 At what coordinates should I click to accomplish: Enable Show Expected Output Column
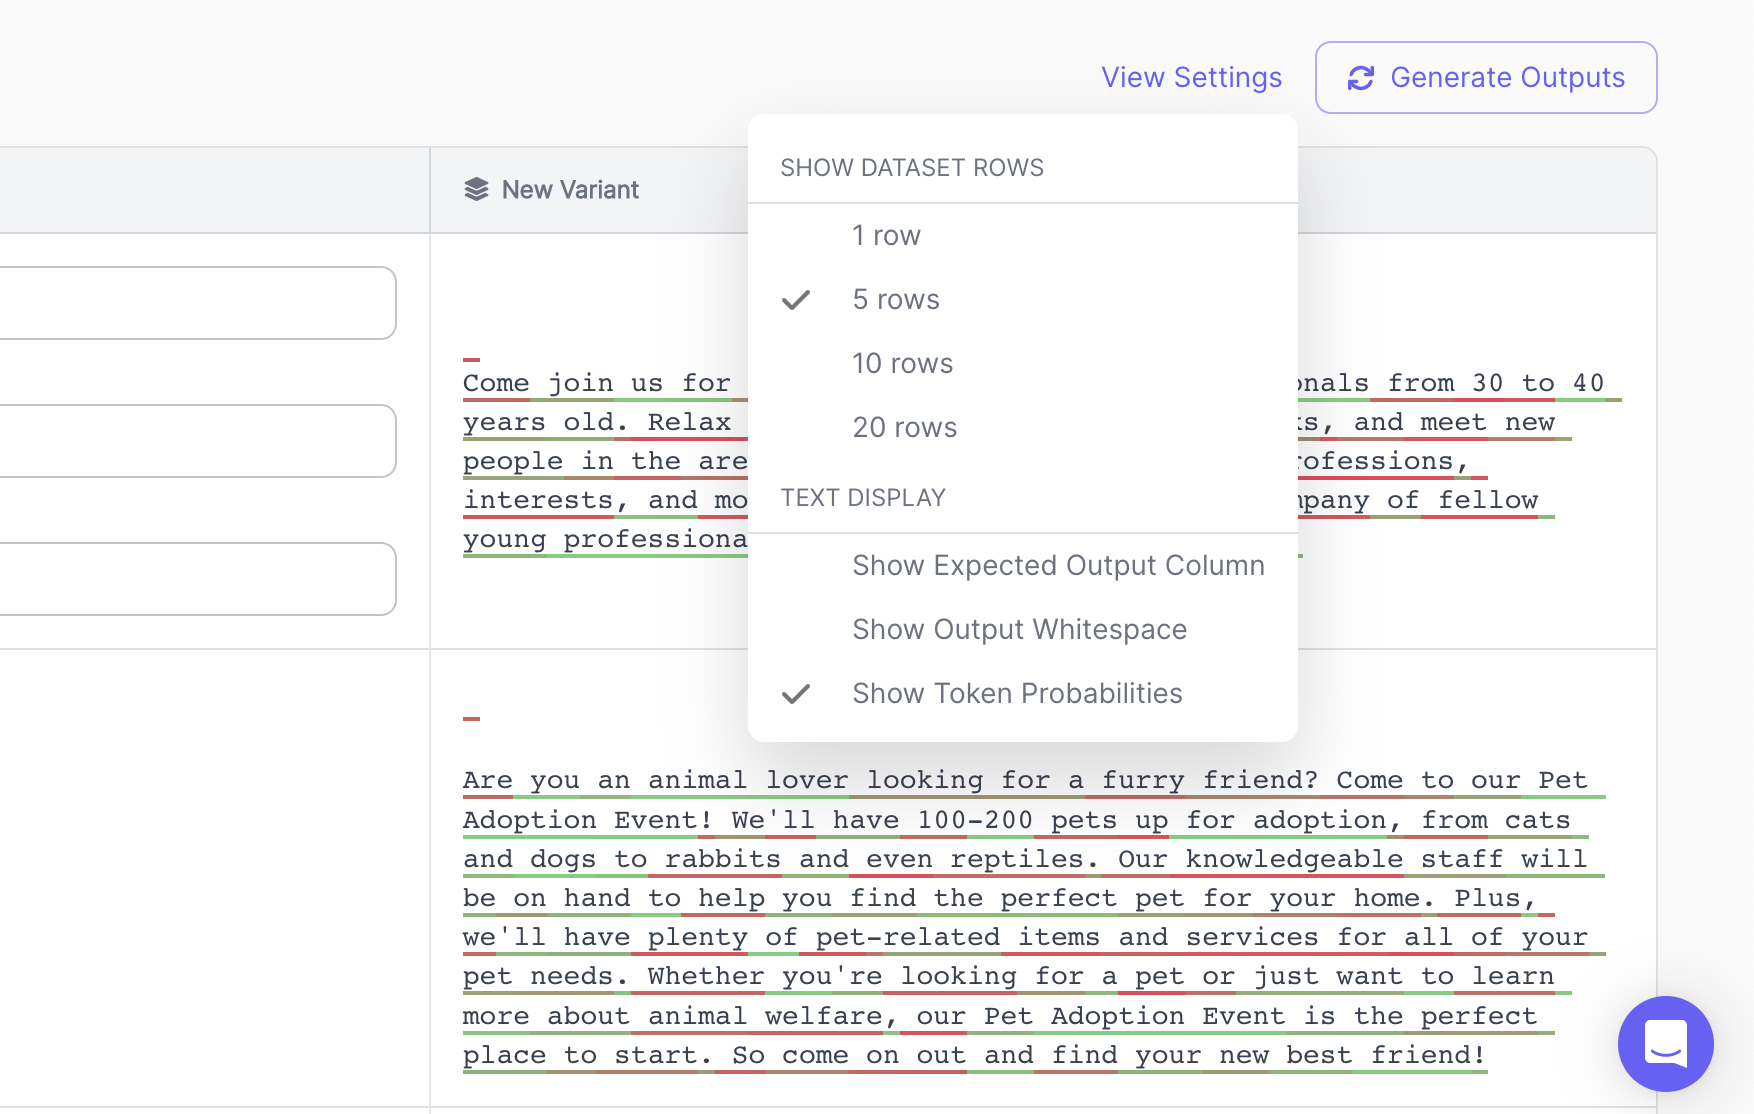click(1058, 565)
